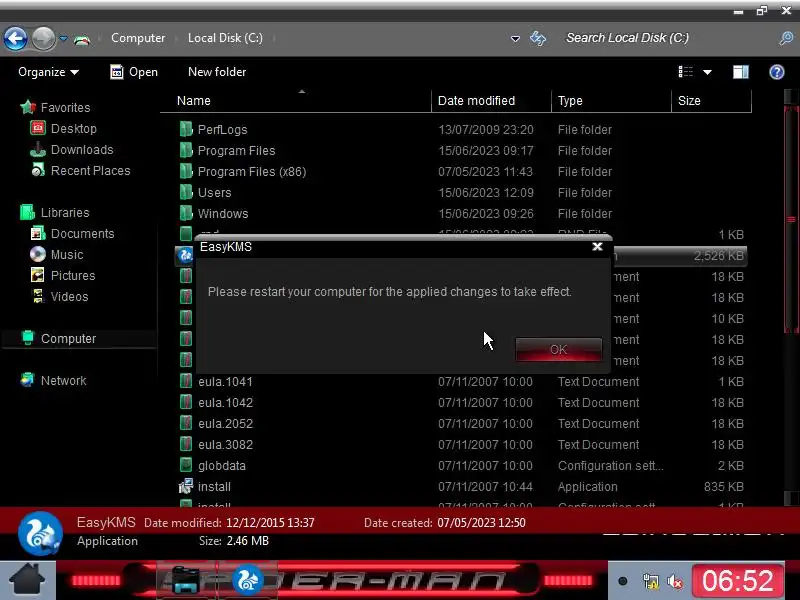Open the Music library
The image size is (800, 600).
coord(67,255)
